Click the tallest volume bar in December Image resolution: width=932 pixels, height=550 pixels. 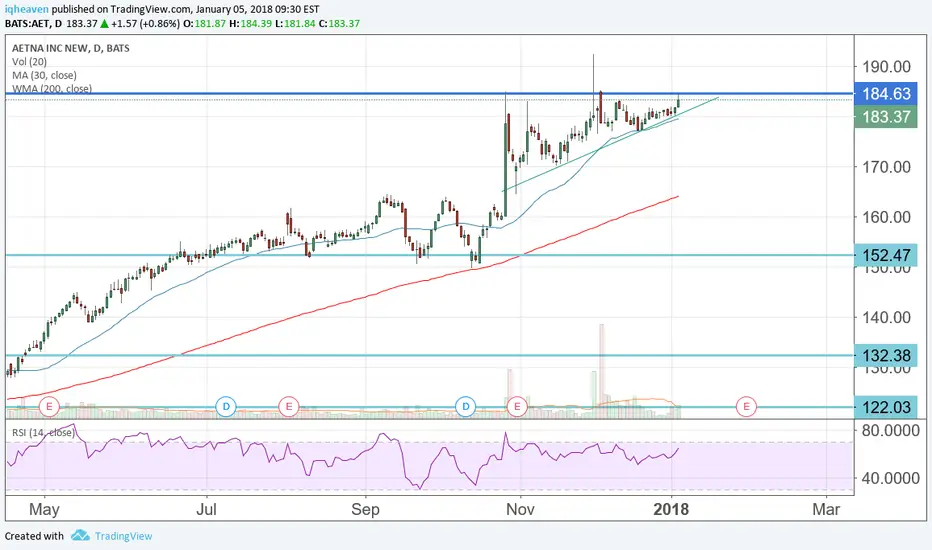pos(602,371)
